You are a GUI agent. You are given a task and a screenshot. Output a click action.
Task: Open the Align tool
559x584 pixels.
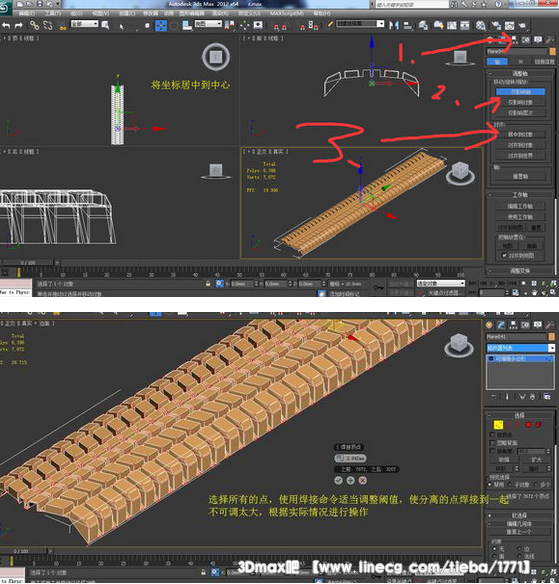click(x=408, y=25)
